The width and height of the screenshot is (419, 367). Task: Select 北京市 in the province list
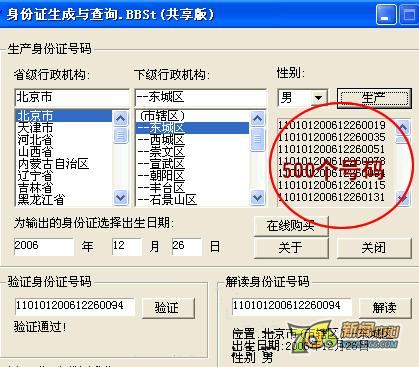(x=64, y=116)
